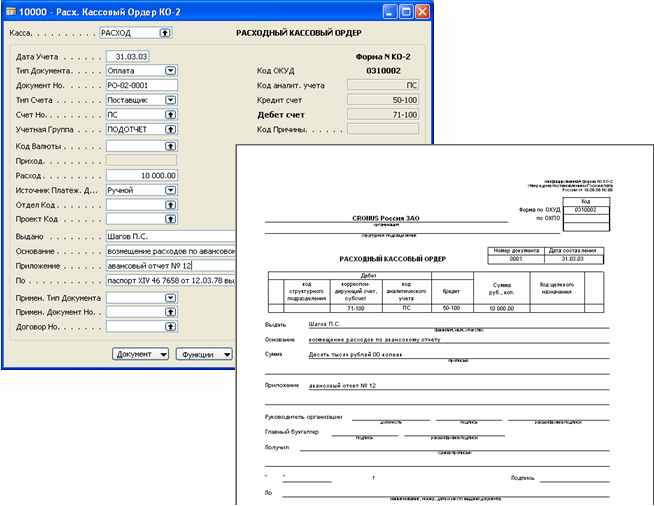The height and width of the screenshot is (506, 655).
Task: Open lookup arrow for Проект Код field
Action: [170, 219]
